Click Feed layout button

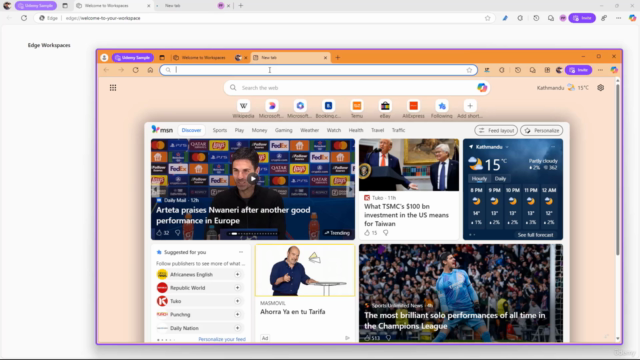tap(496, 131)
